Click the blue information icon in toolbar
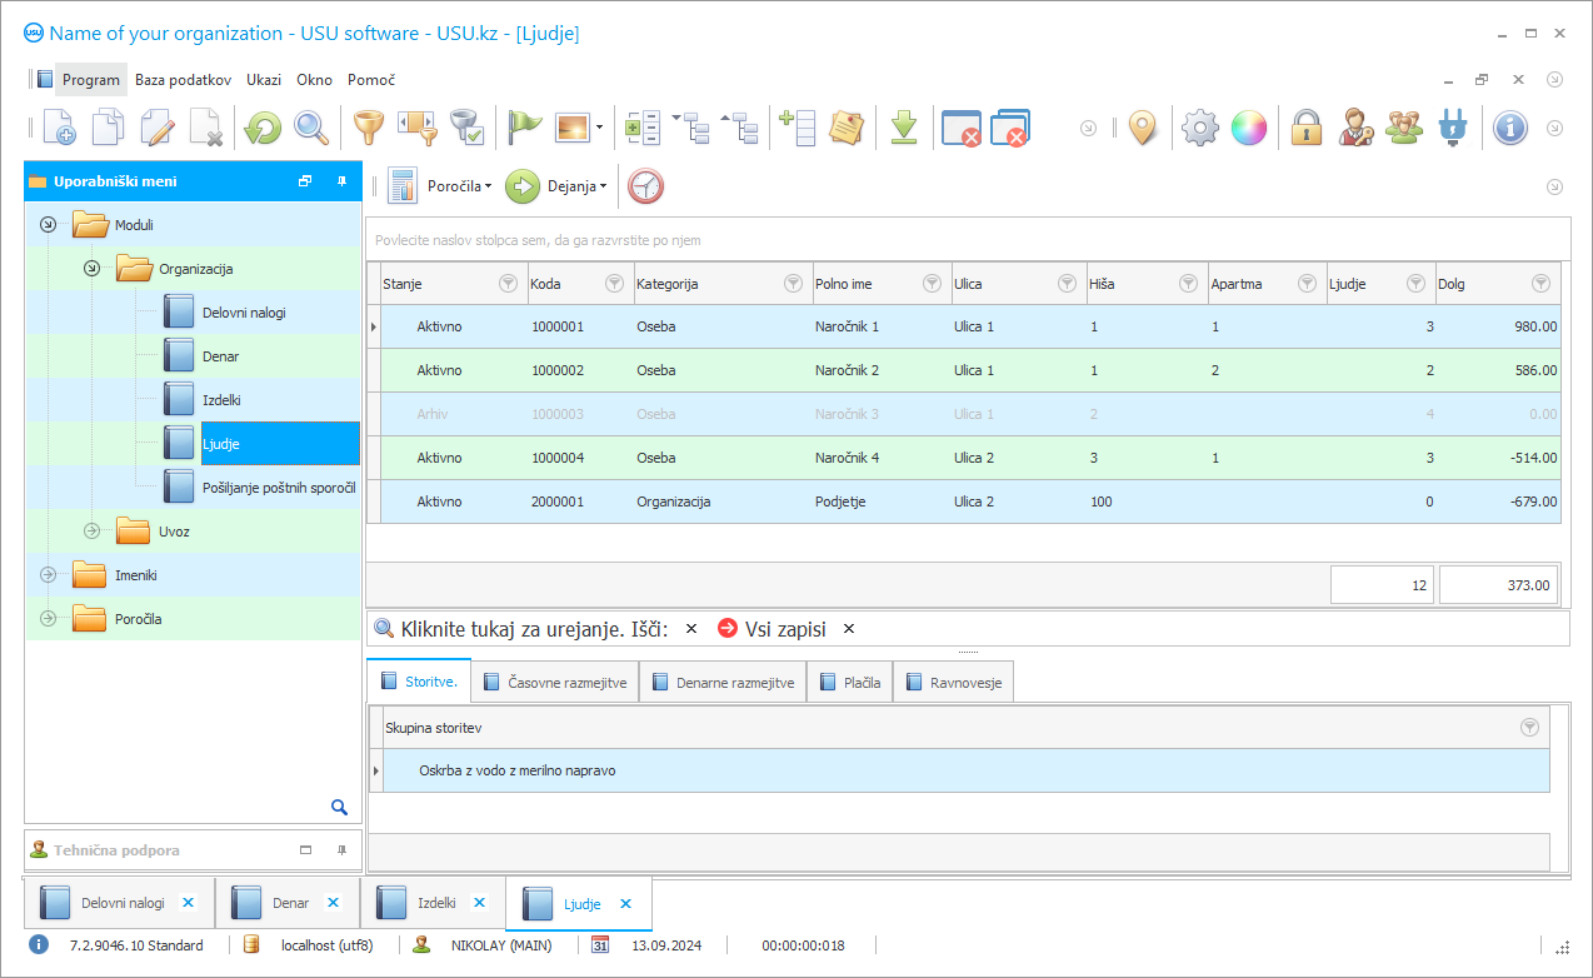Viewport: 1593px width, 978px height. tap(1510, 128)
